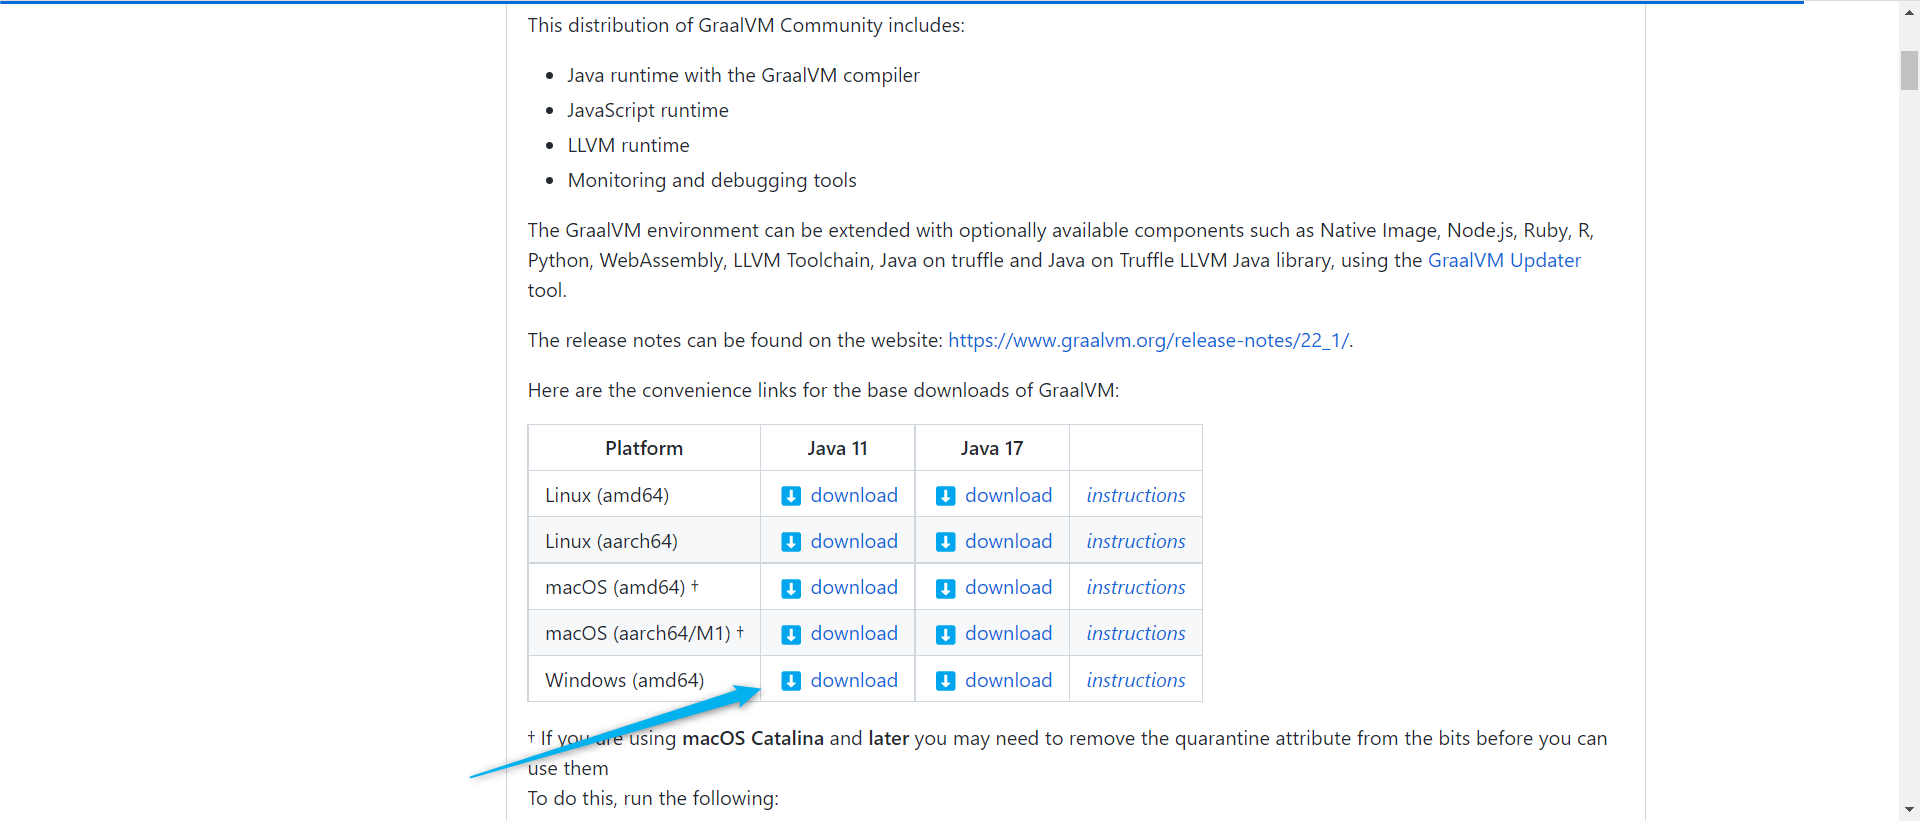This screenshot has height=821, width=1920.
Task: Click the Java 11 column header
Action: [x=838, y=448]
